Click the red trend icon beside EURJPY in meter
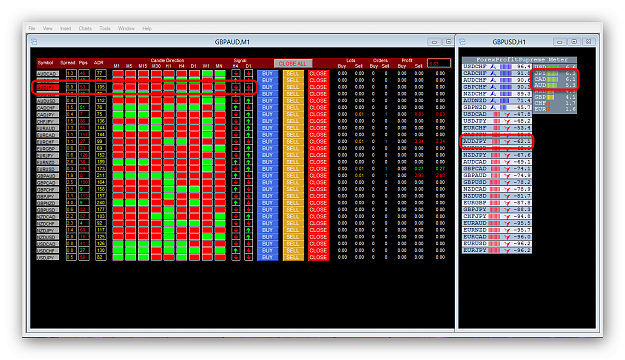 click(x=507, y=250)
